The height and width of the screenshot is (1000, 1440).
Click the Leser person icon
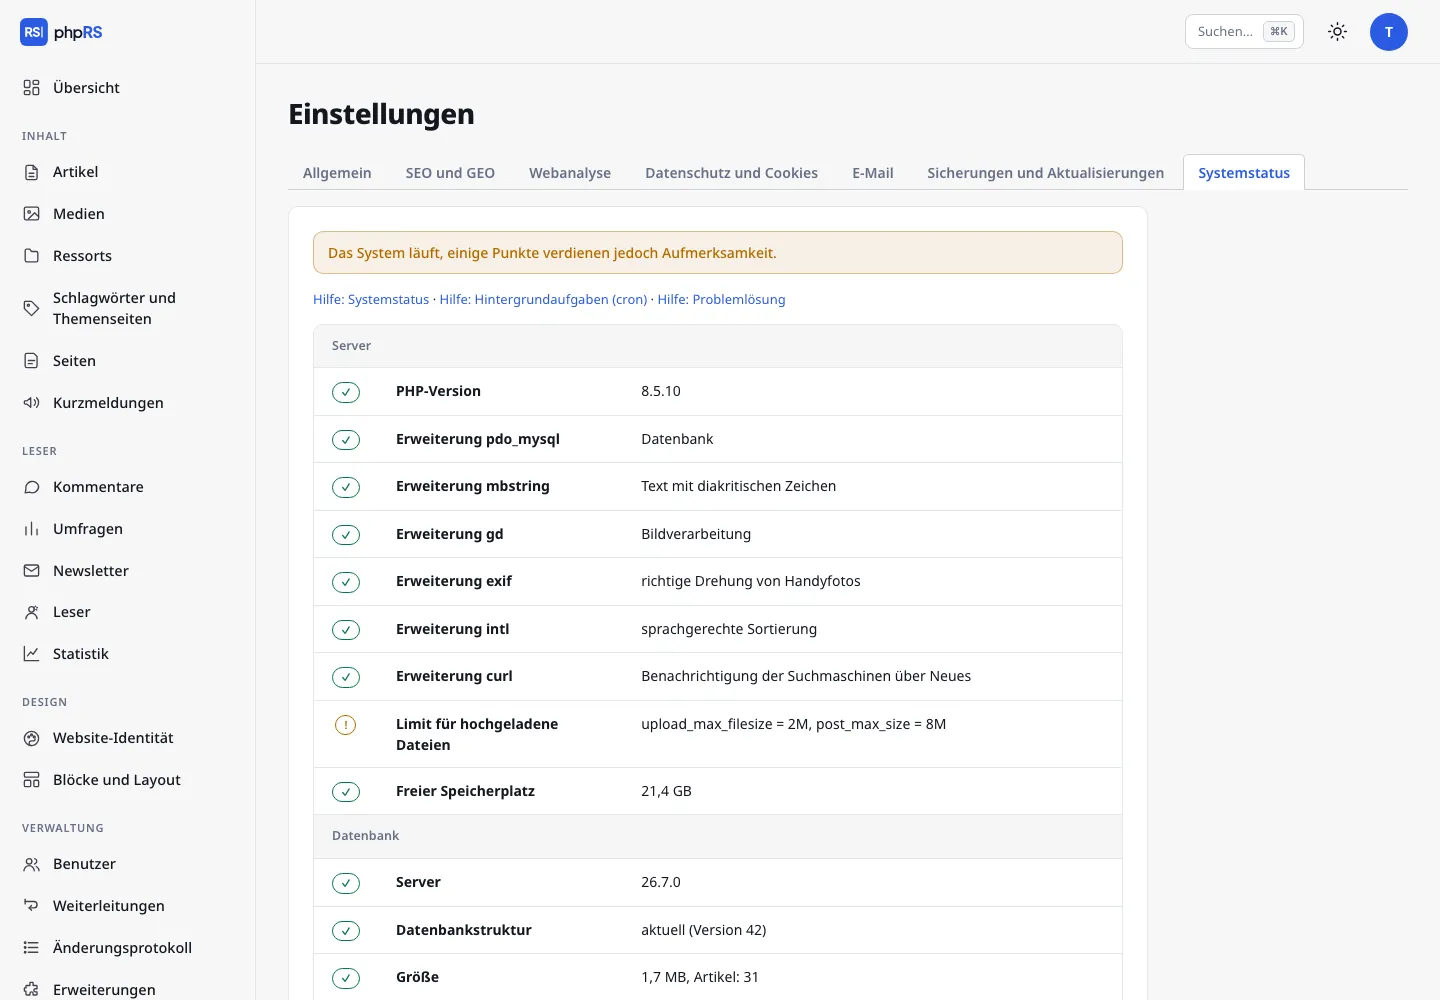[x=32, y=612]
